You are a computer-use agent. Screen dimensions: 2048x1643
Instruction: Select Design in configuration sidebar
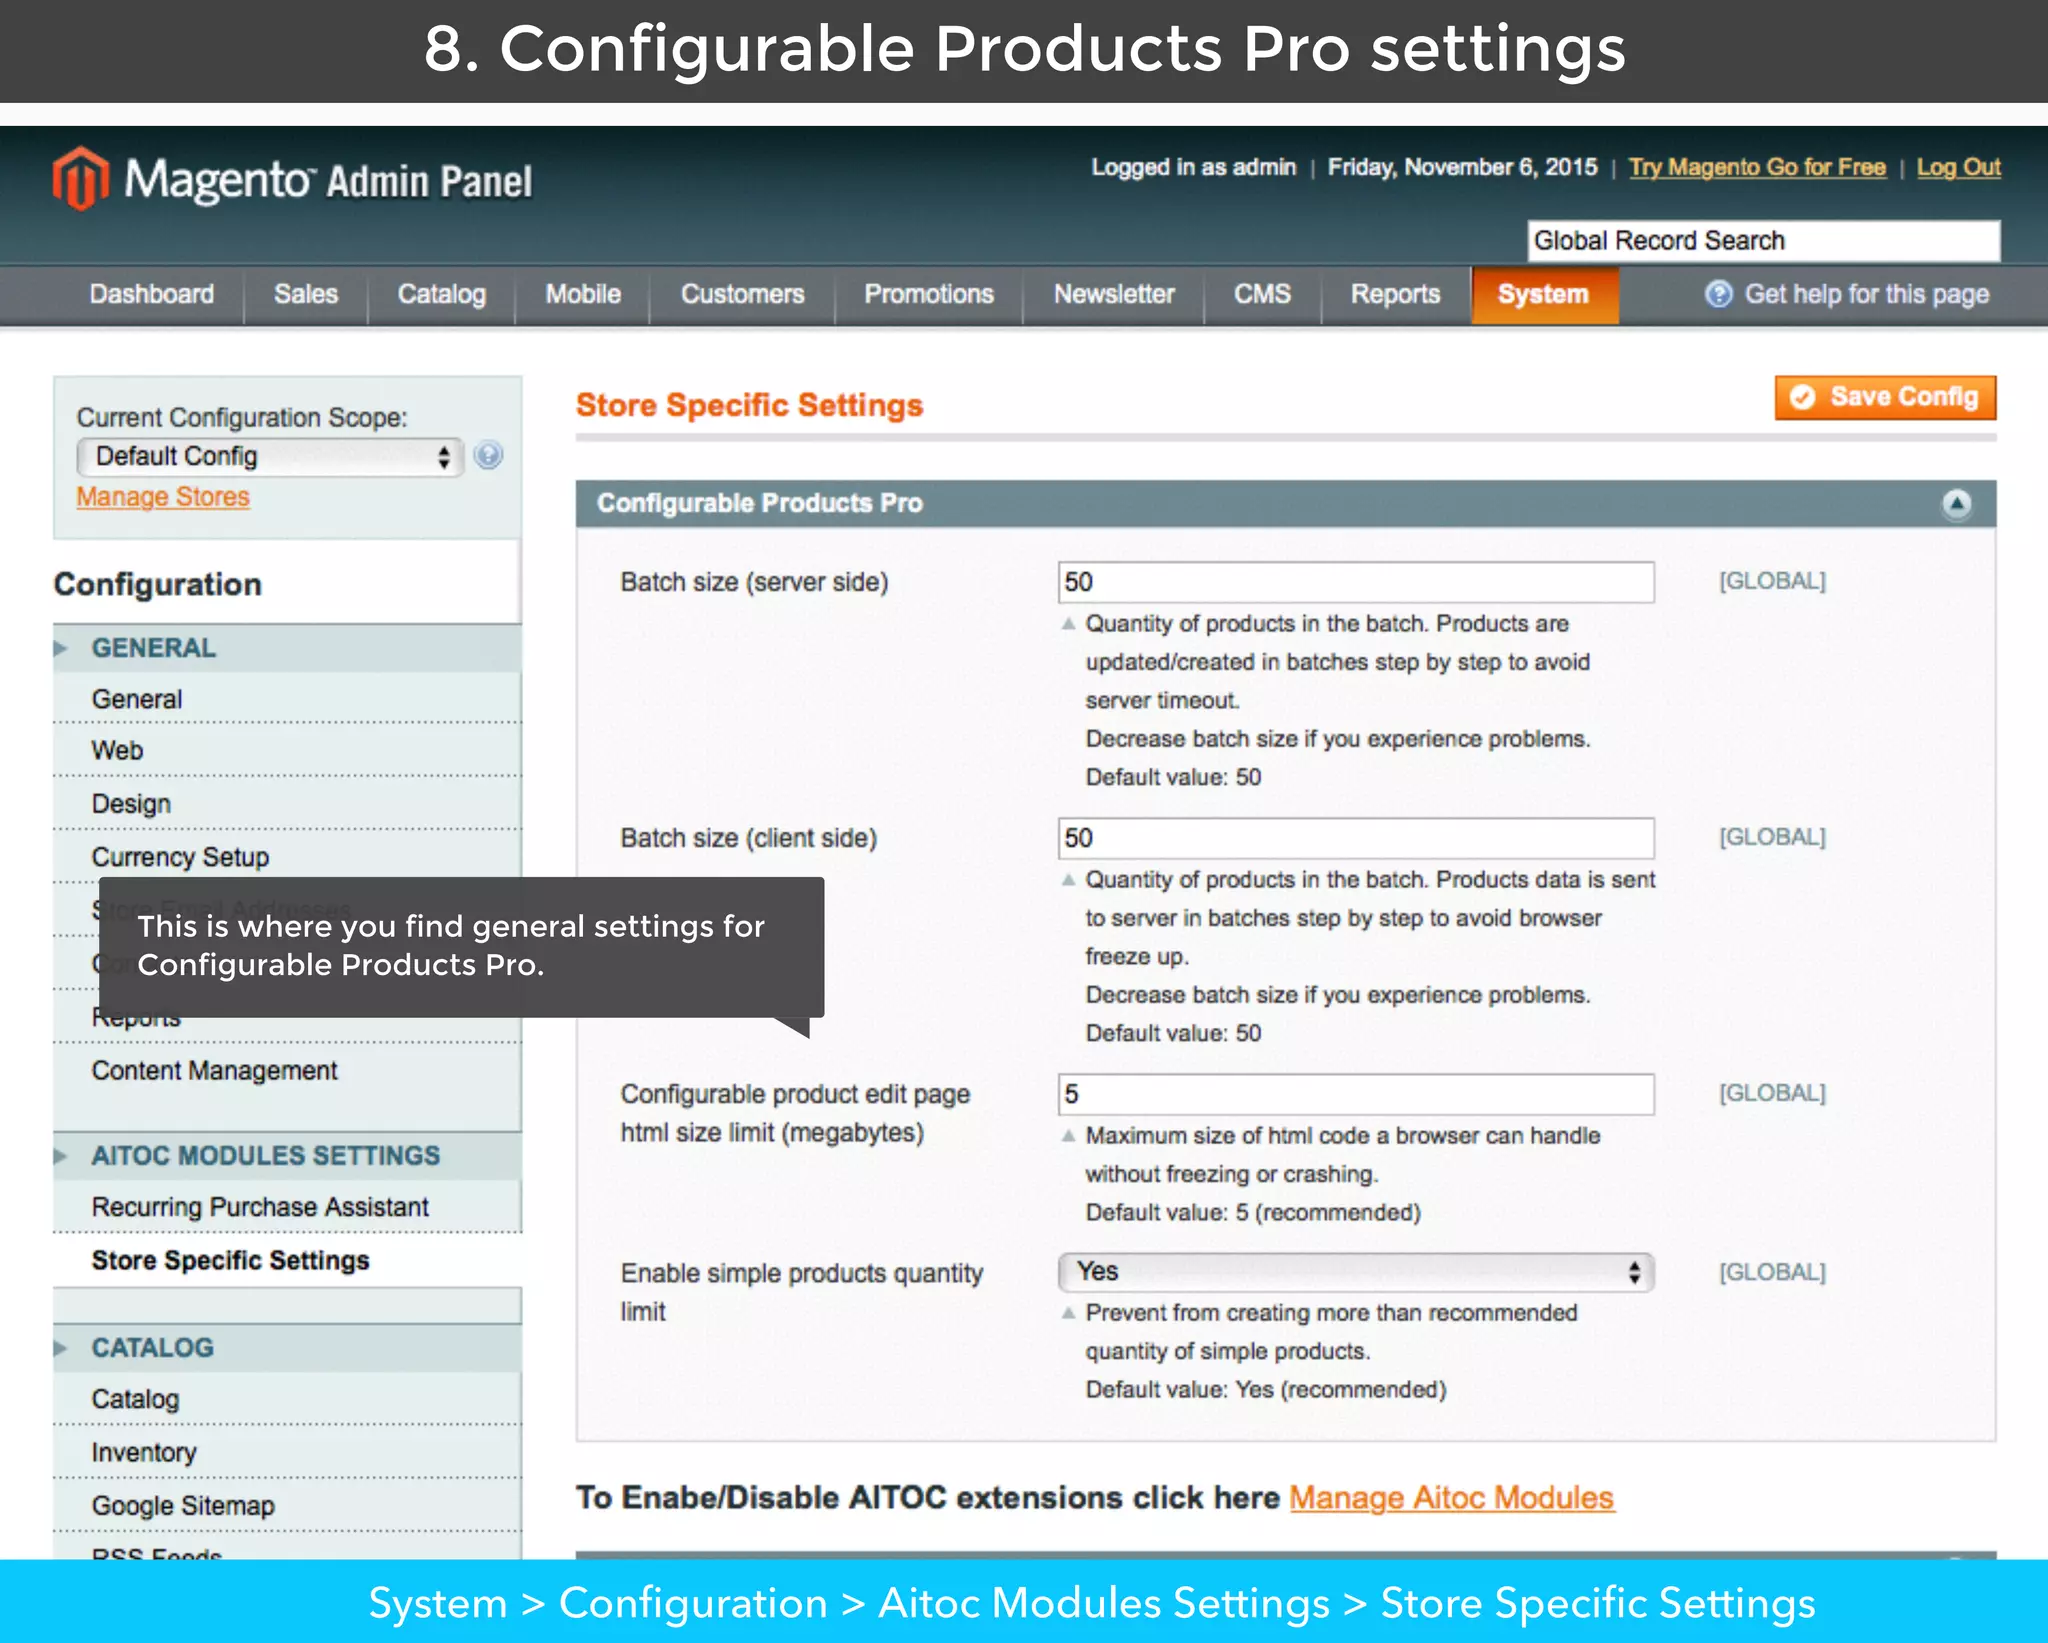(x=287, y=803)
